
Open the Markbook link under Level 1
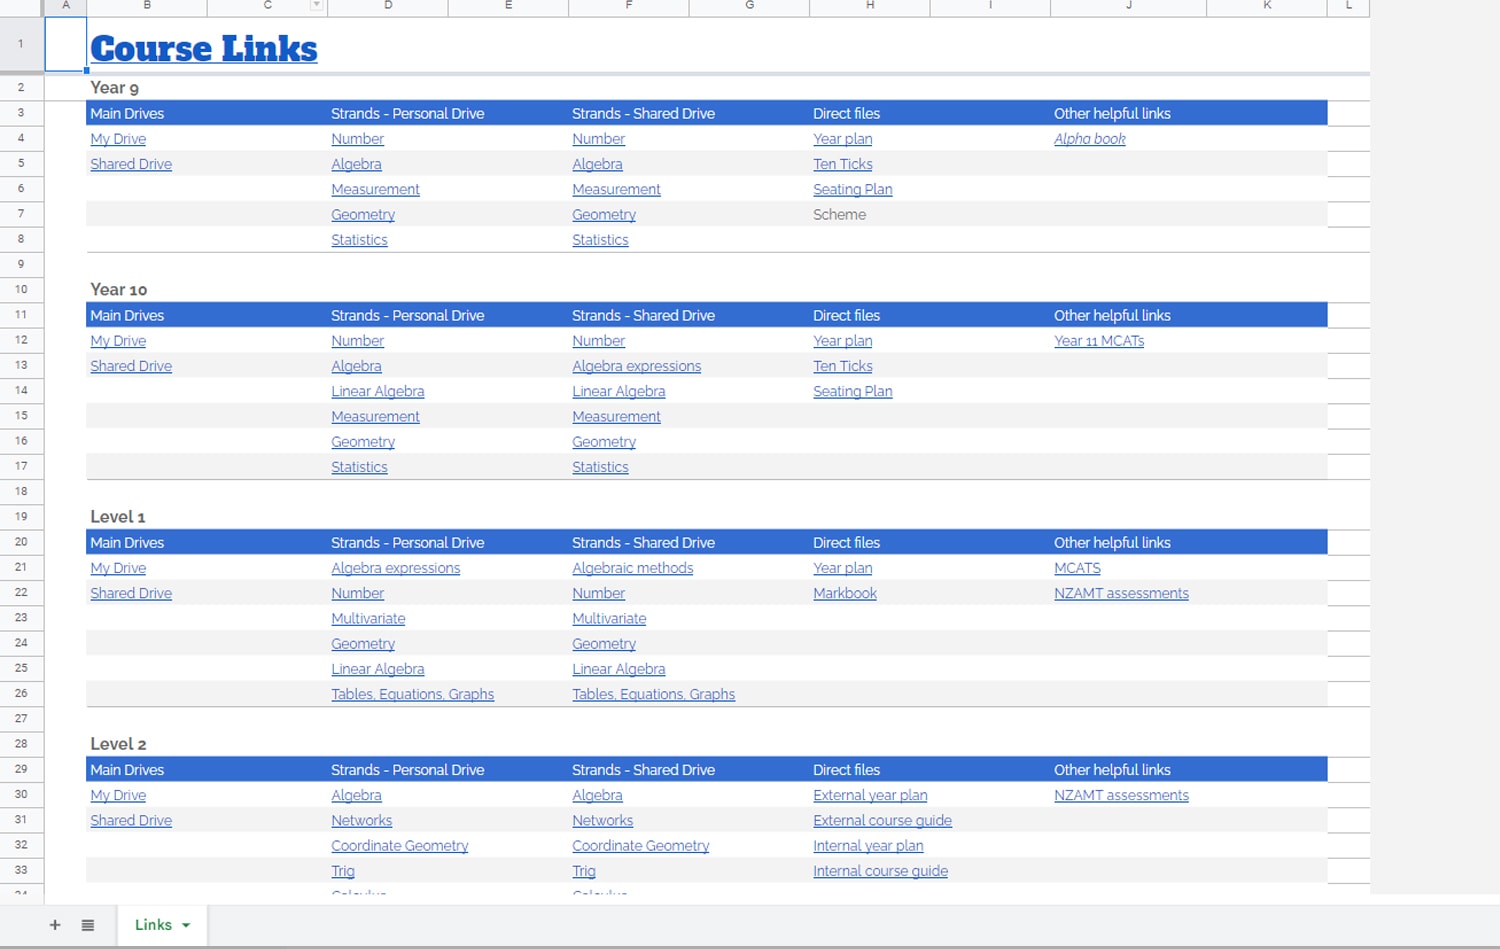tap(845, 593)
